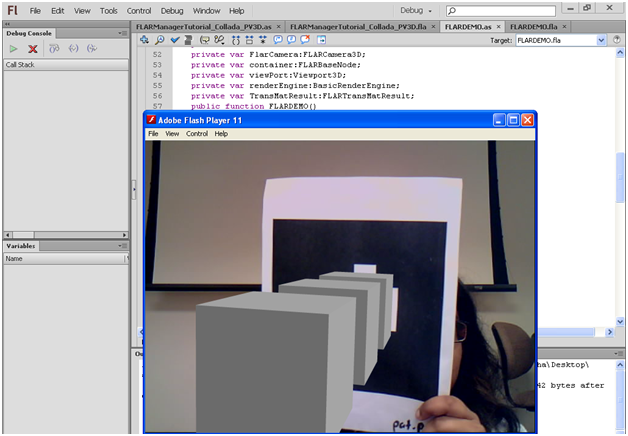Open Flash Player File menu
This screenshot has height=436, width=628.
coord(153,134)
